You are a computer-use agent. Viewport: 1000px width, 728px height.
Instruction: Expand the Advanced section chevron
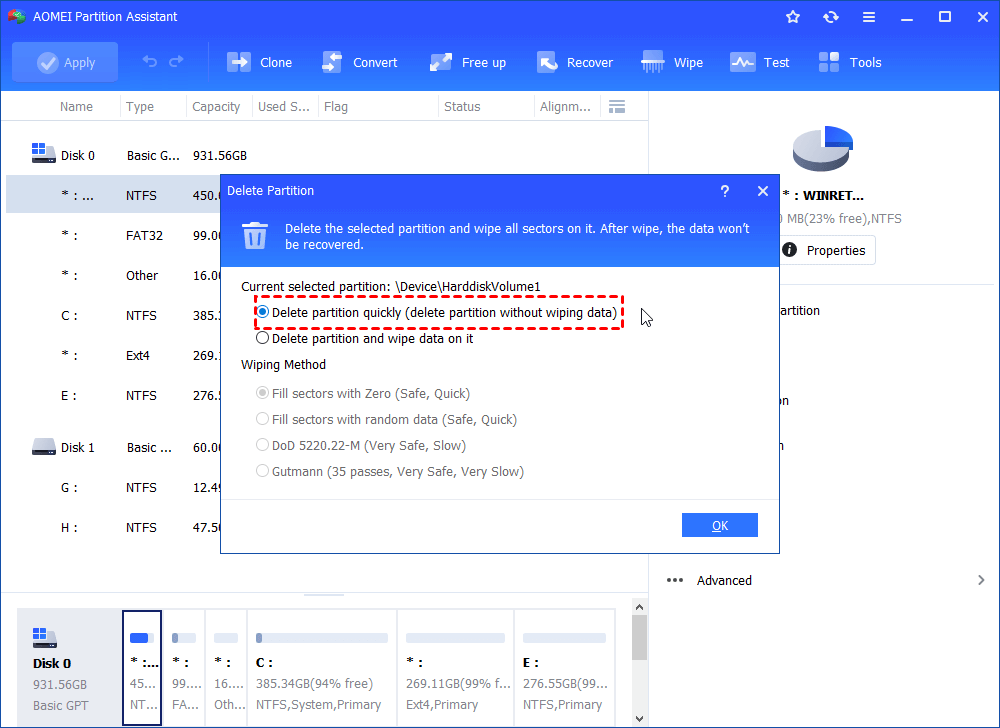981,580
